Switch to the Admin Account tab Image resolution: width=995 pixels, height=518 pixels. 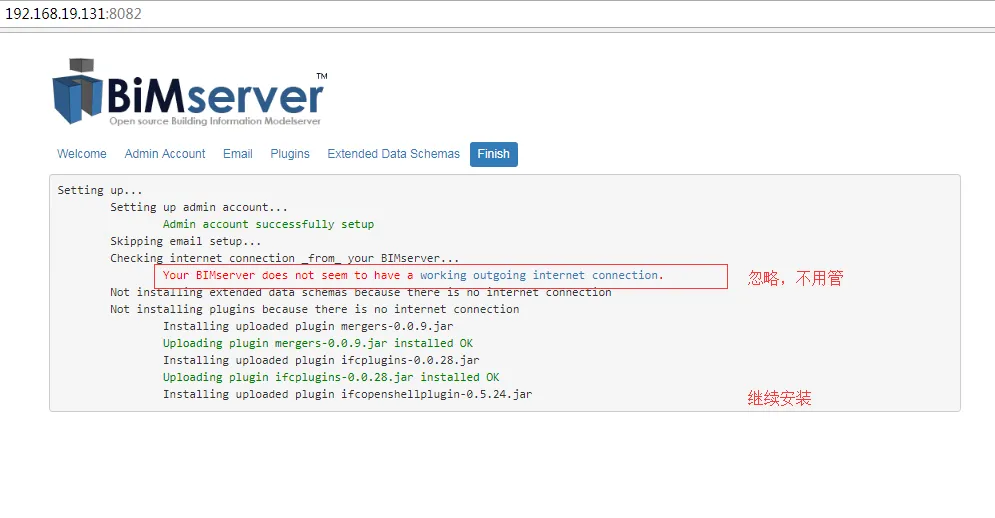point(165,154)
